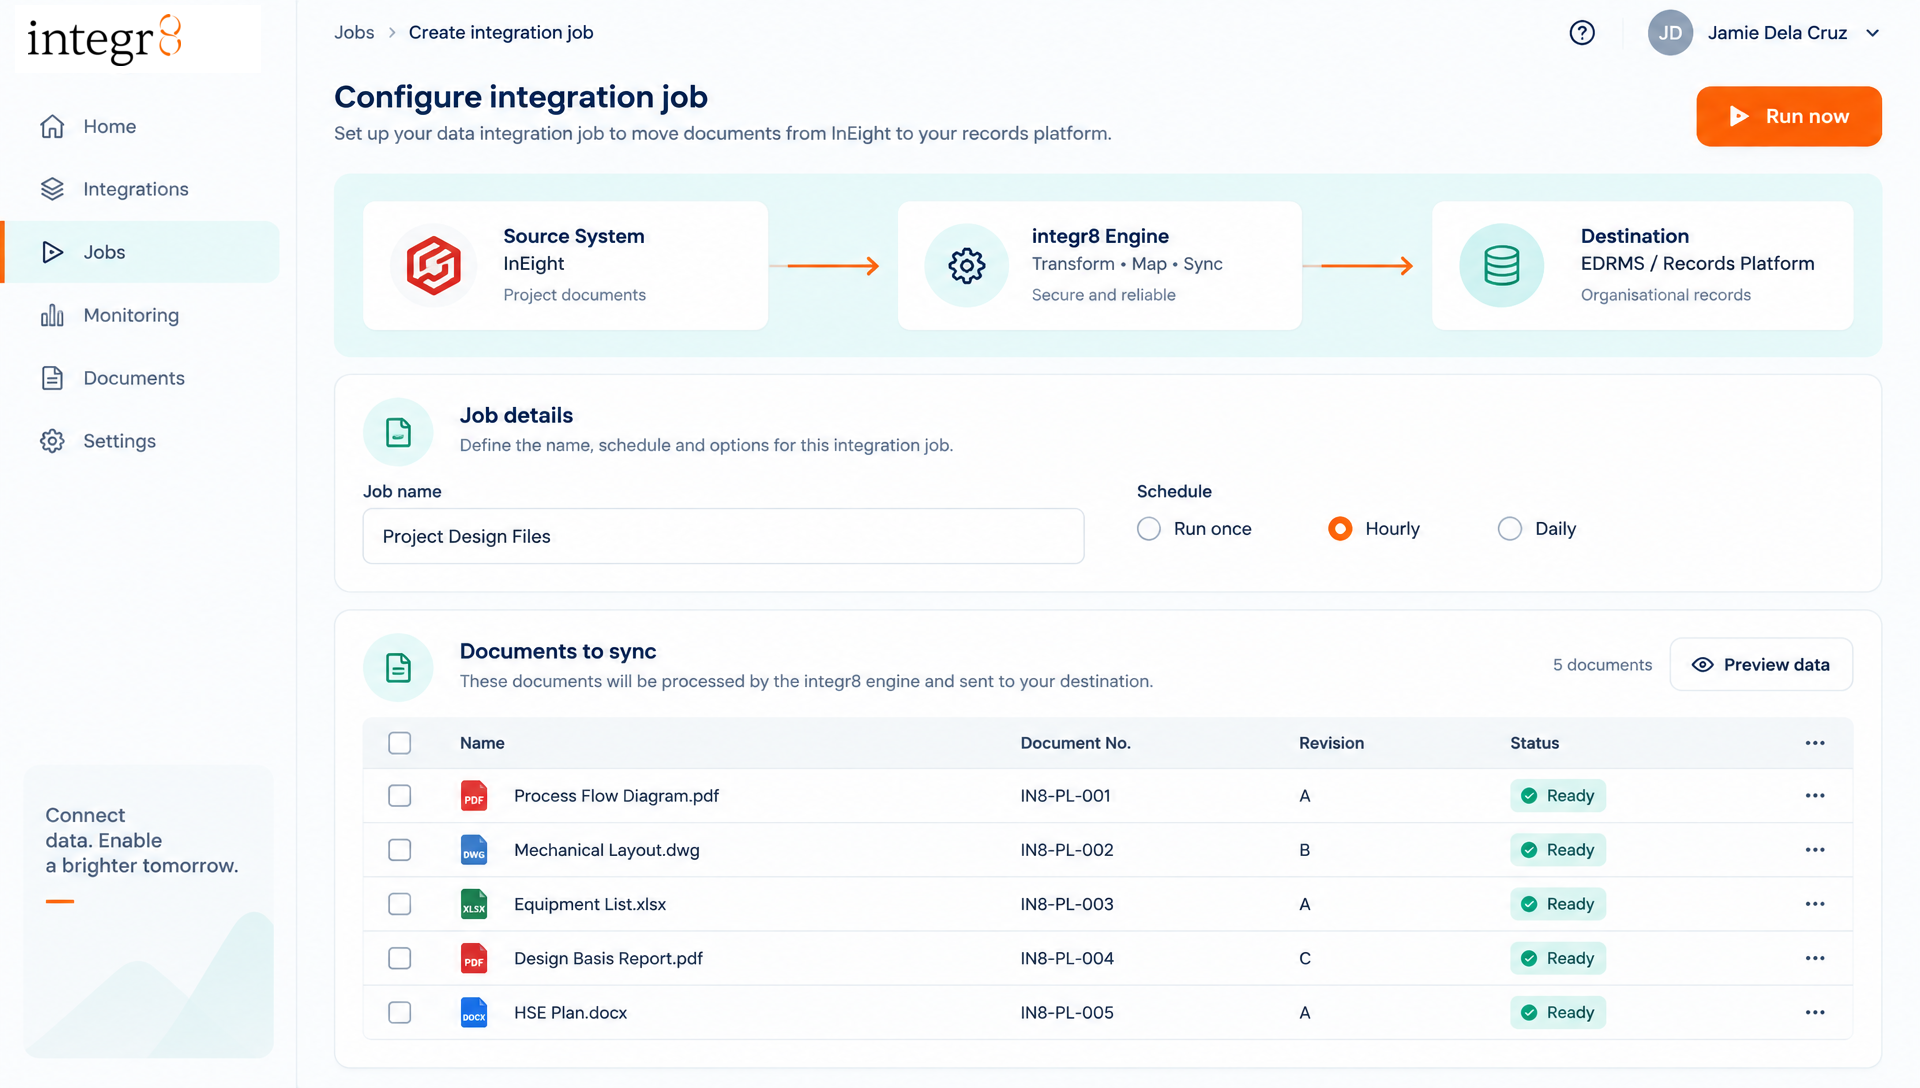This screenshot has width=1920, height=1088.
Task: Open more options for Process Flow Diagram.pdf
Action: (1815, 796)
